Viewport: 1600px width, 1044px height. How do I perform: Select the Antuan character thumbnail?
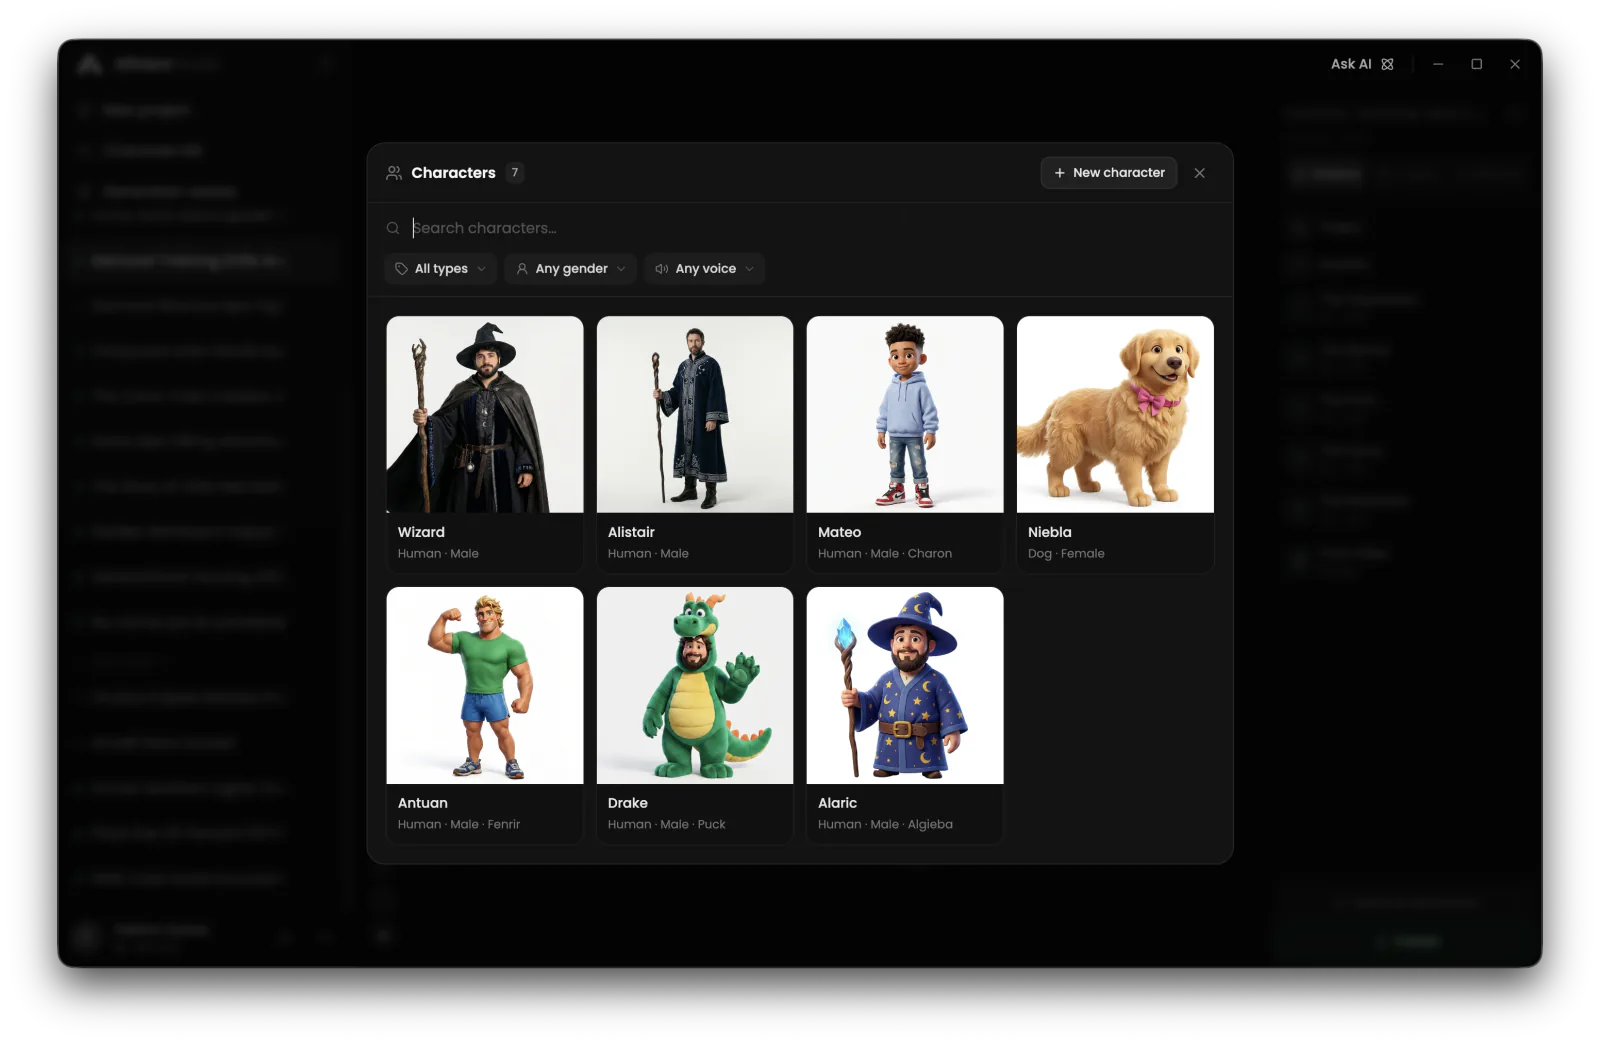[485, 685]
